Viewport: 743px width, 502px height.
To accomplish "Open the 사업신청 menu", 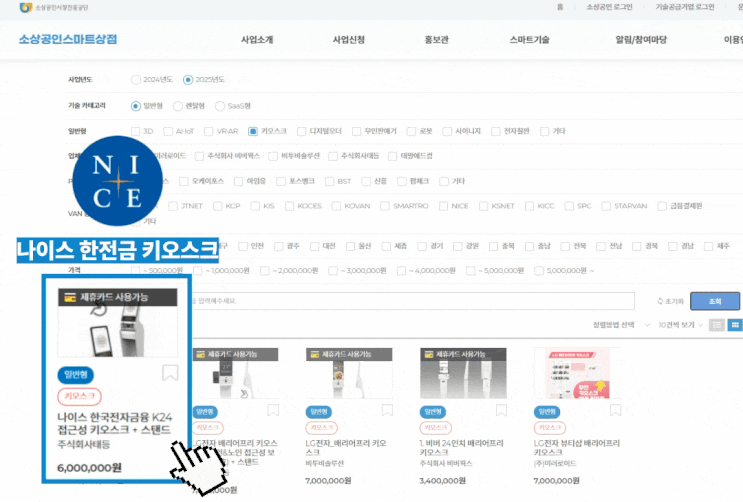I will pyautogui.click(x=349, y=40).
